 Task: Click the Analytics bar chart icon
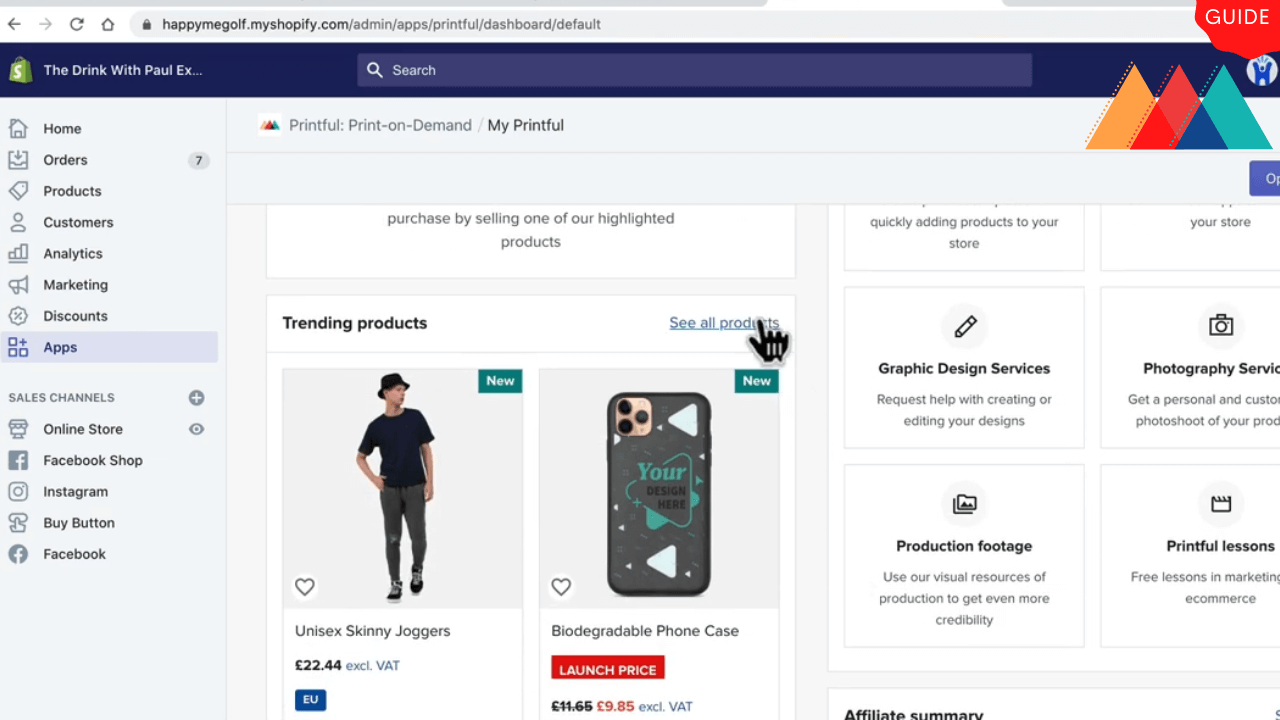pos(18,253)
